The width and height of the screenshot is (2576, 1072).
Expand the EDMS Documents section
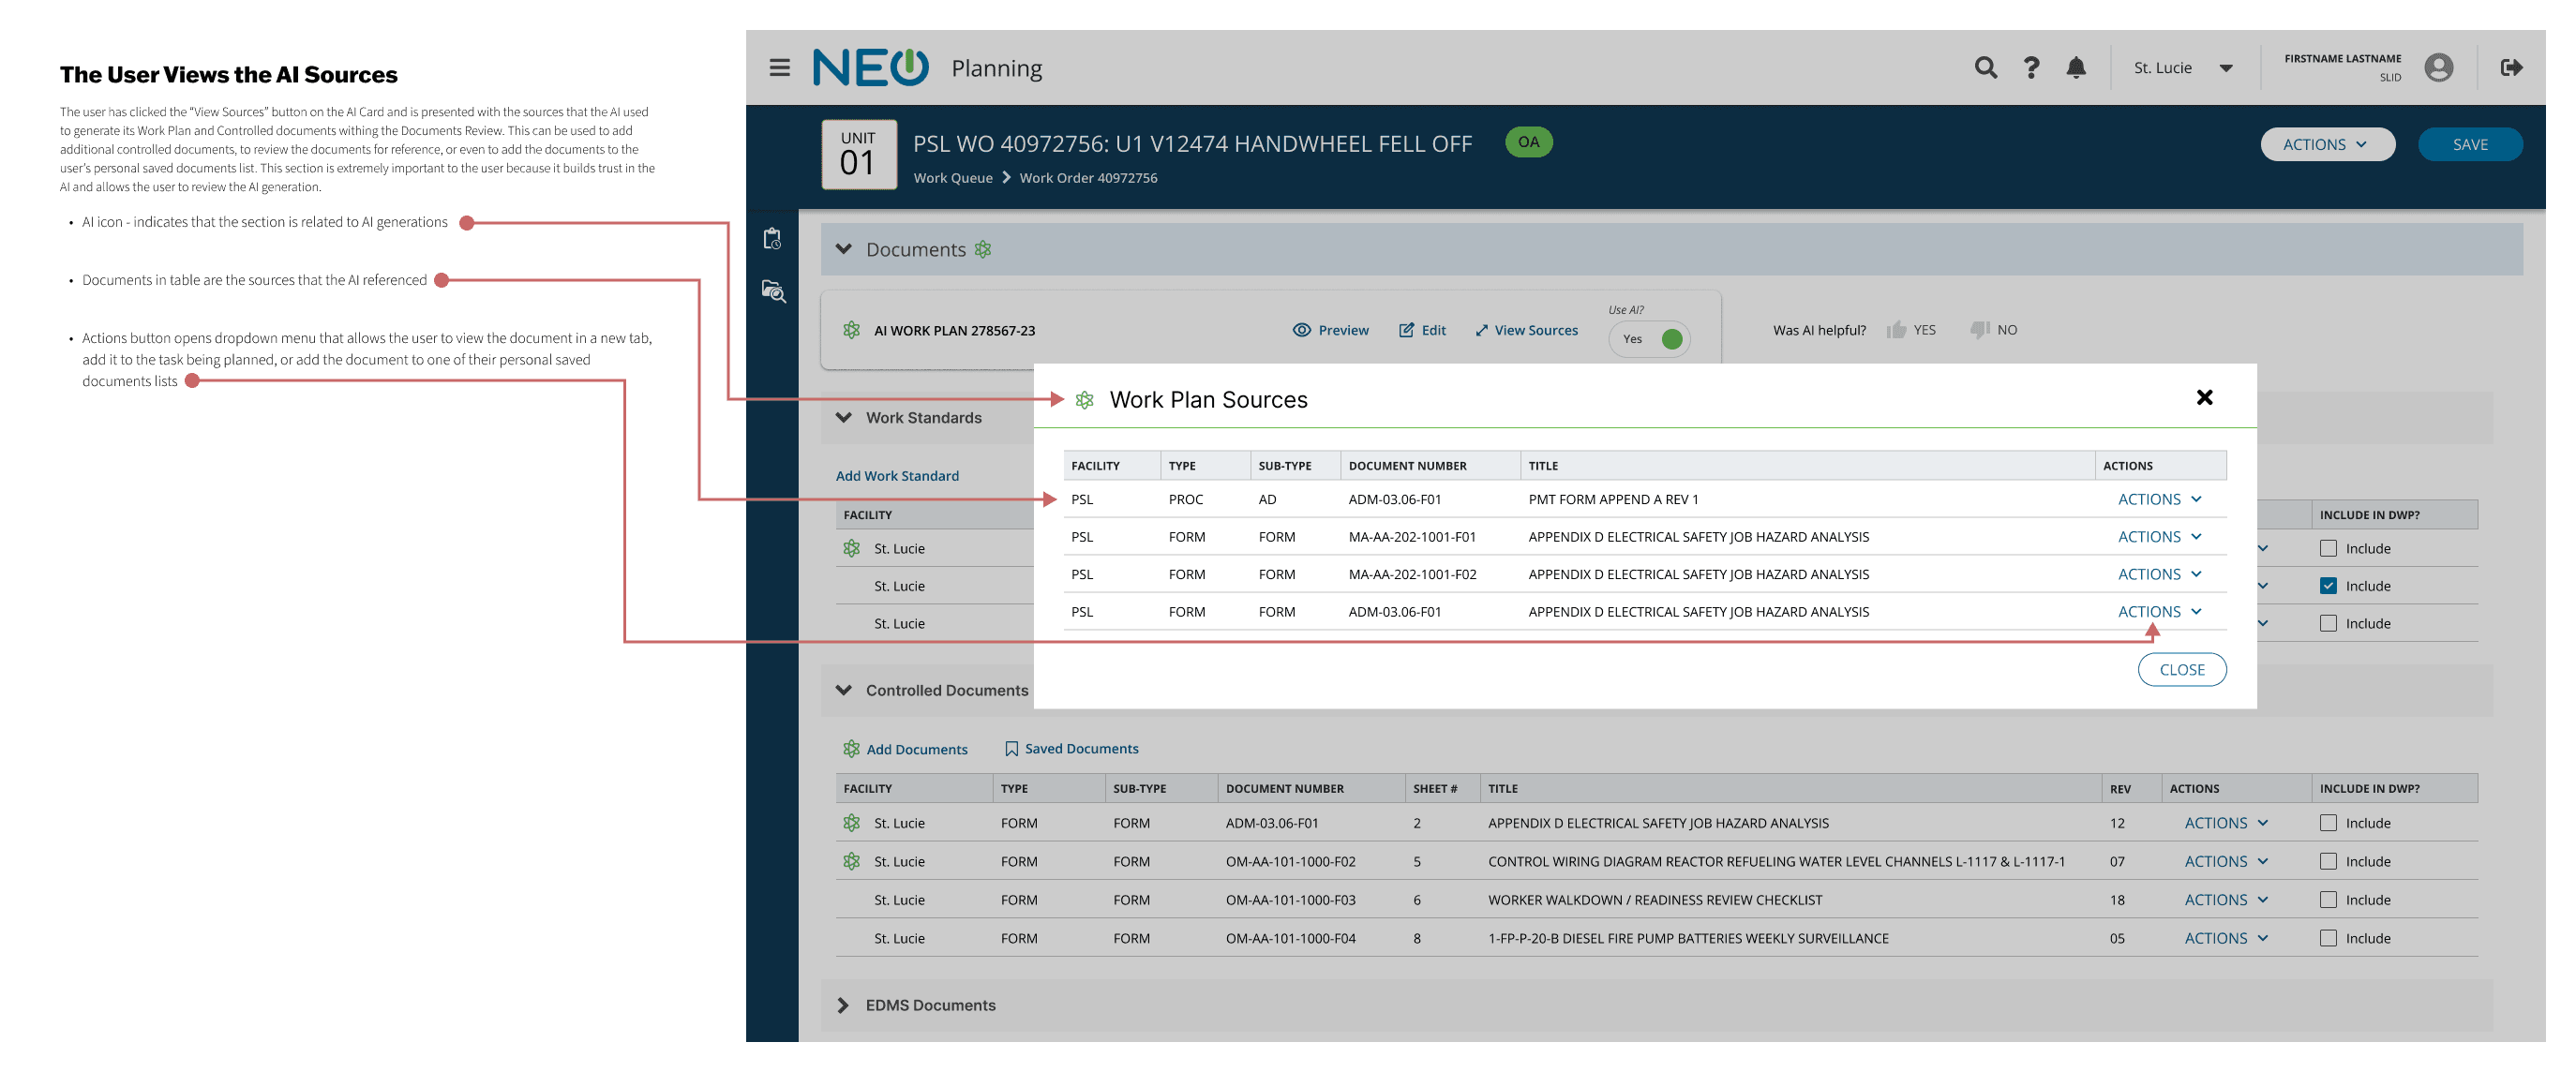(x=843, y=1005)
